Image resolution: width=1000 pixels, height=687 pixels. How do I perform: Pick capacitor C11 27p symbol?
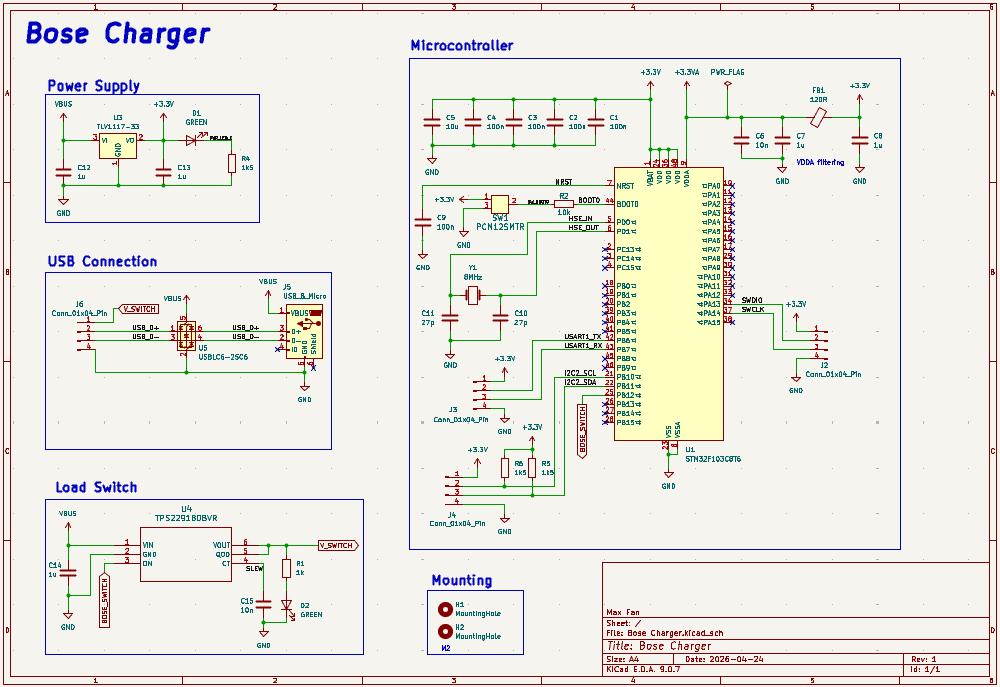[x=450, y=317]
